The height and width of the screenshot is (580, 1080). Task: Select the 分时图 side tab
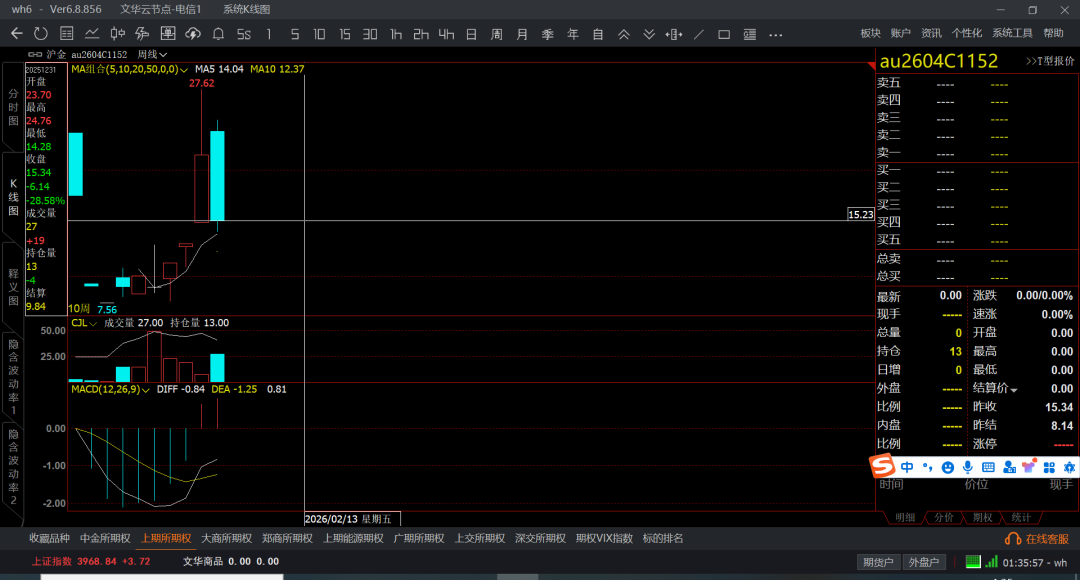click(13, 106)
